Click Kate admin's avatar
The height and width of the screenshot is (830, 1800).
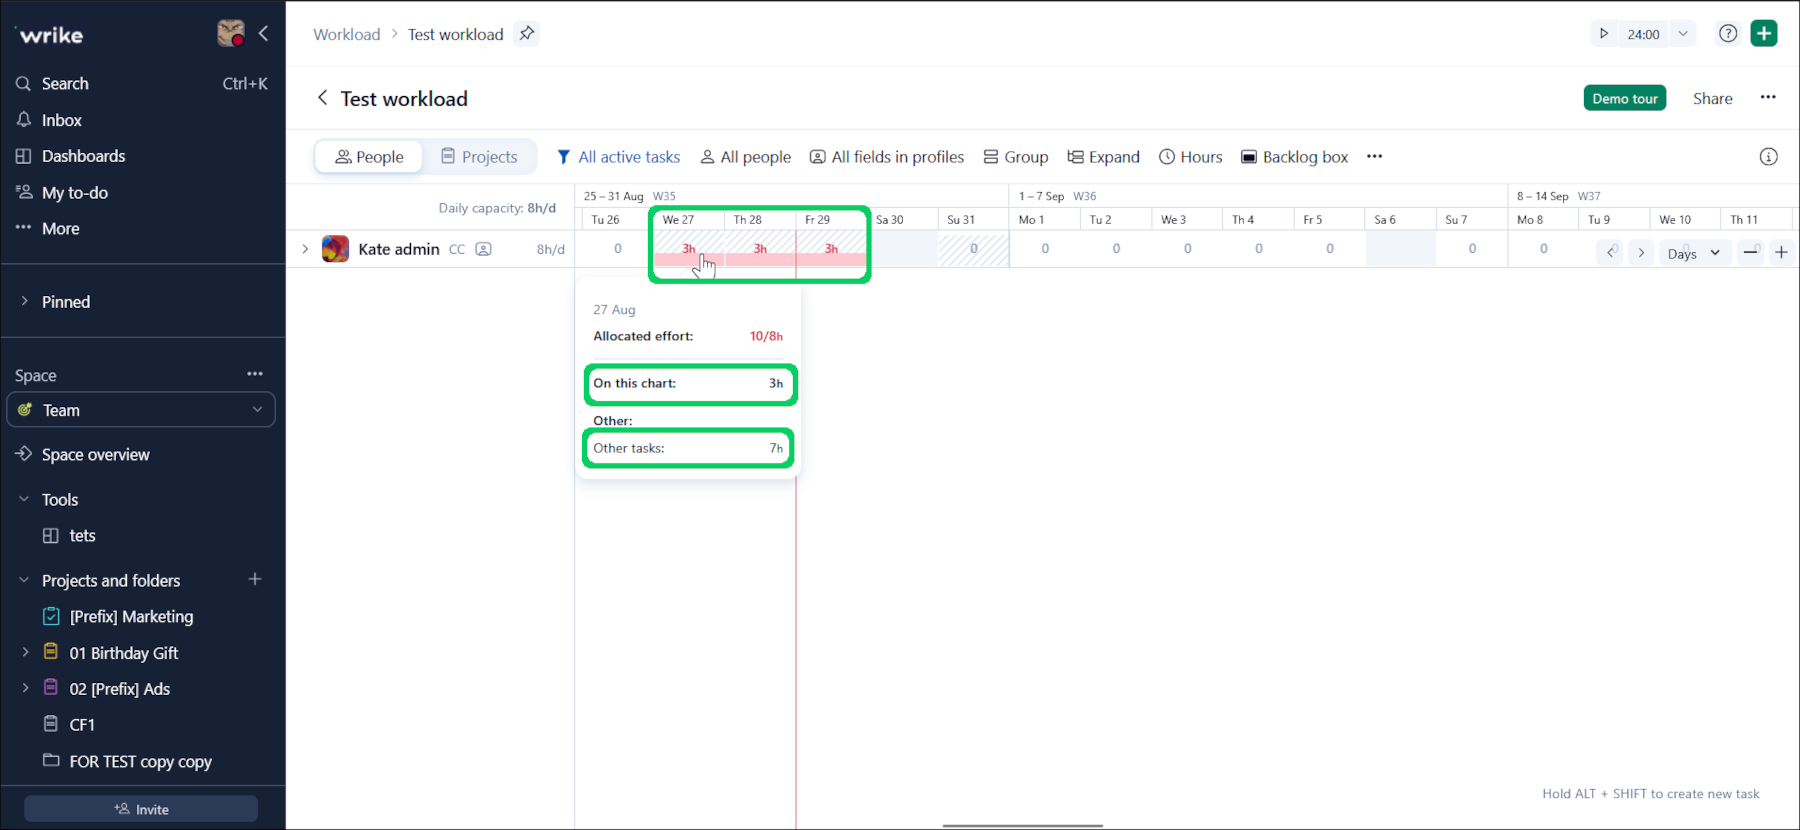click(335, 249)
